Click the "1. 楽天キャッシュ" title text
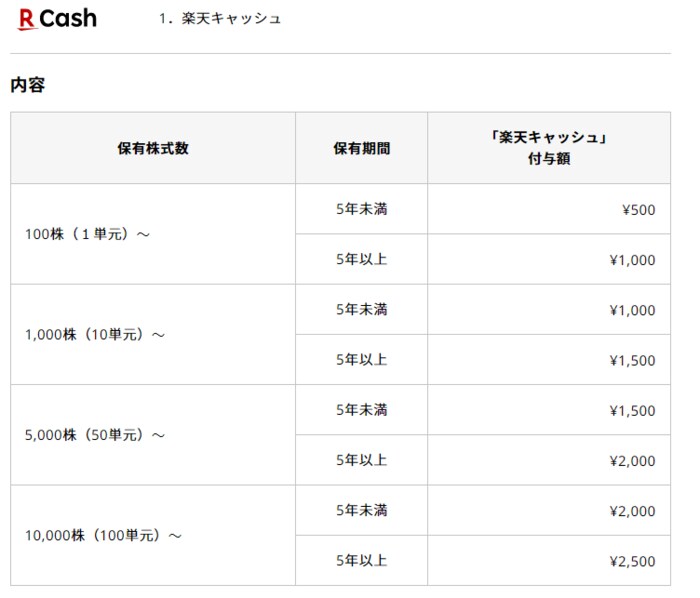The width and height of the screenshot is (700, 598). 219,19
